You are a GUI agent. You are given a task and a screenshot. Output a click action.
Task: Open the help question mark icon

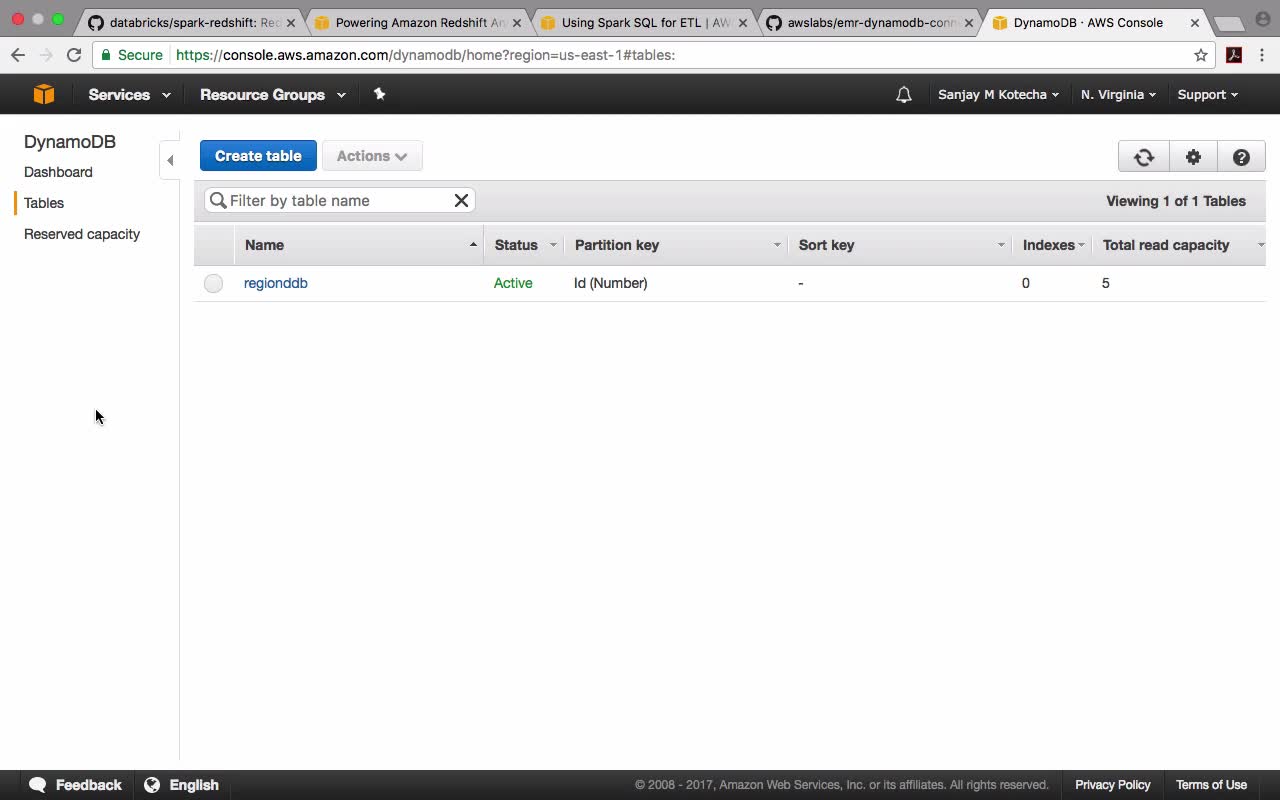tap(1241, 157)
